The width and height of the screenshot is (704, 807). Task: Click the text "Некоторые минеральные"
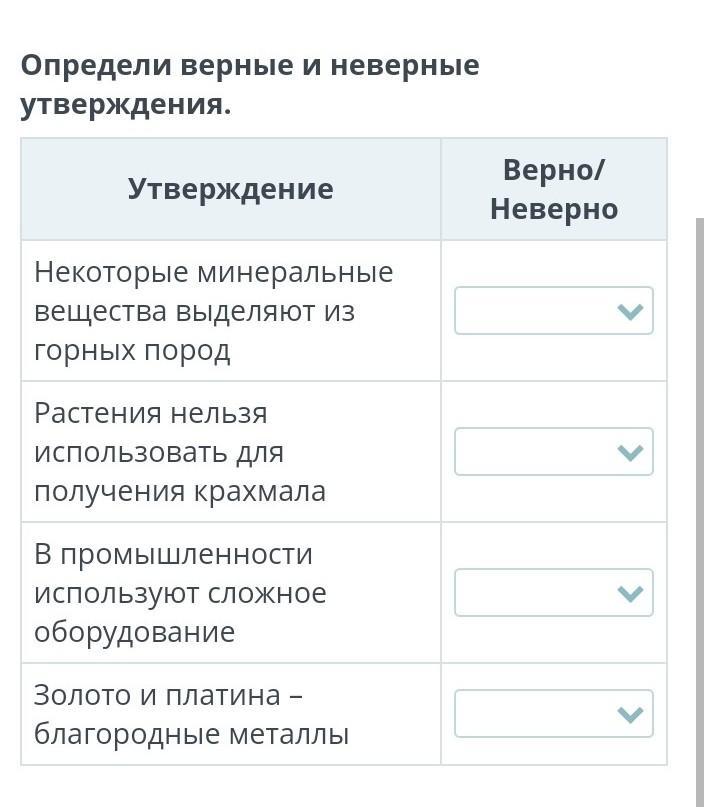(x=213, y=272)
